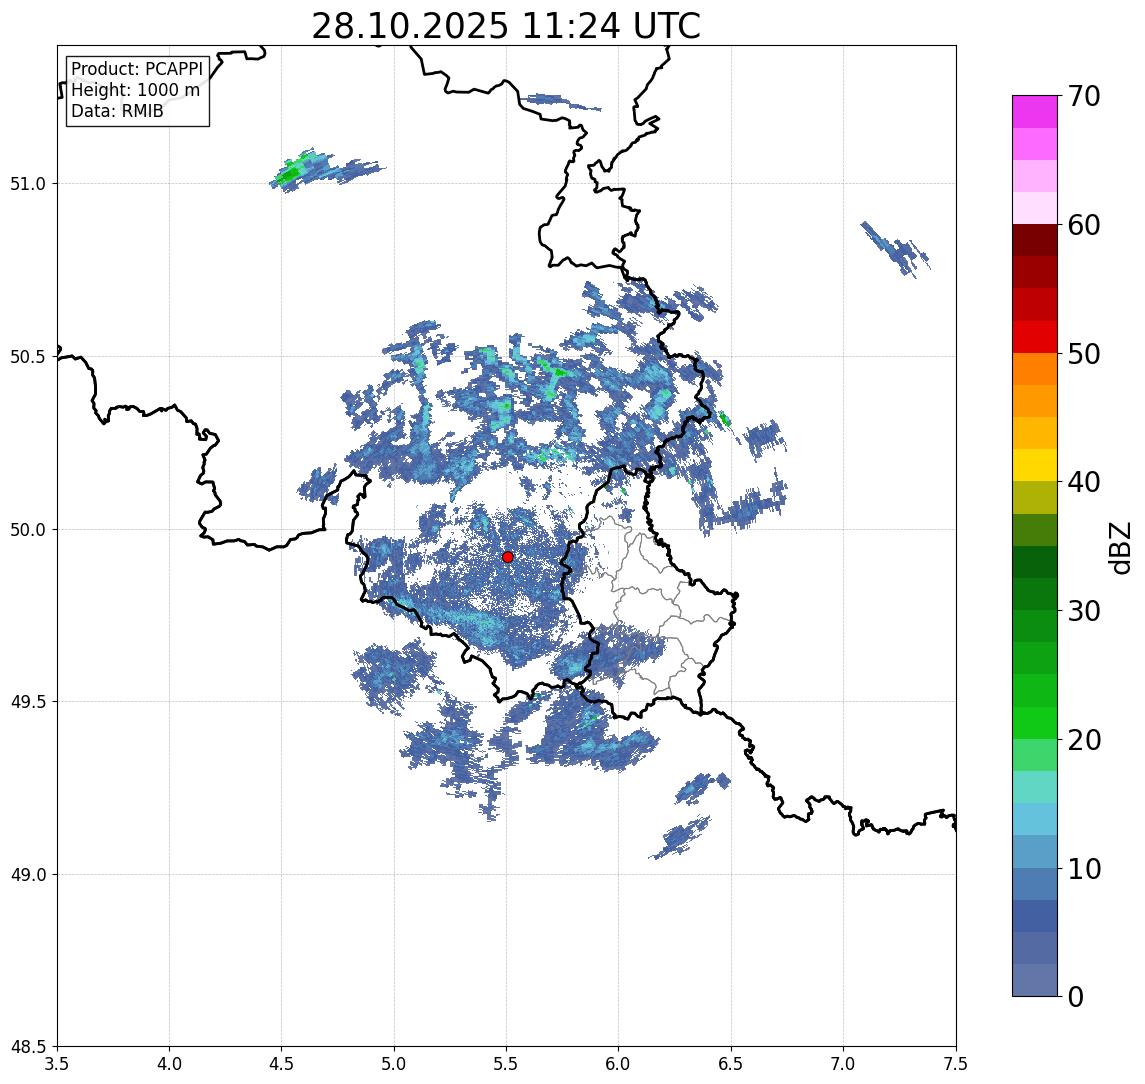This screenshot has width=1145, height=1084.
Task: Click the colorbar tick label 20
Action: point(1084,740)
